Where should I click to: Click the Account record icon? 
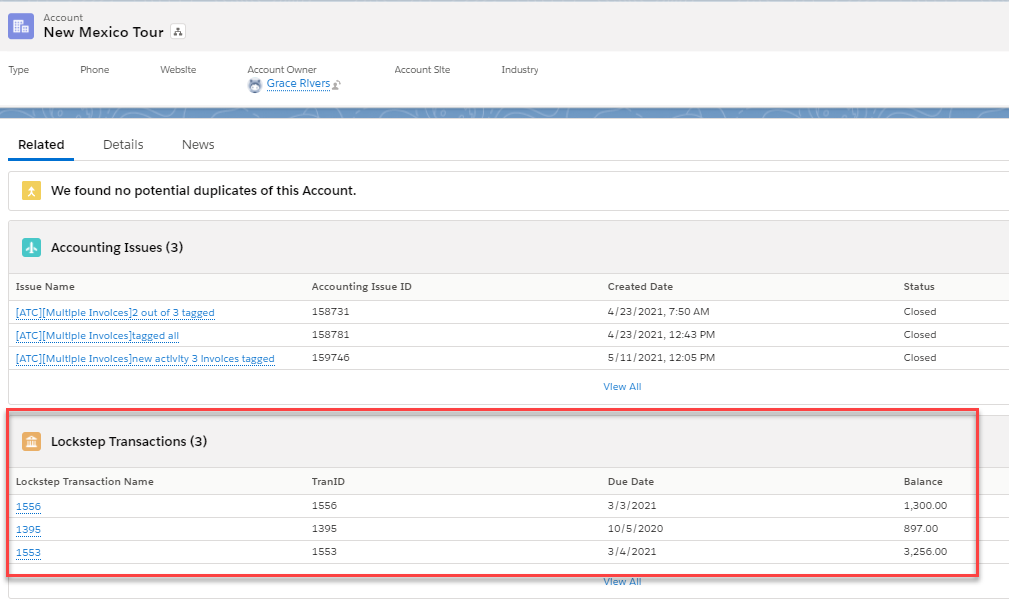pyautogui.click(x=21, y=26)
